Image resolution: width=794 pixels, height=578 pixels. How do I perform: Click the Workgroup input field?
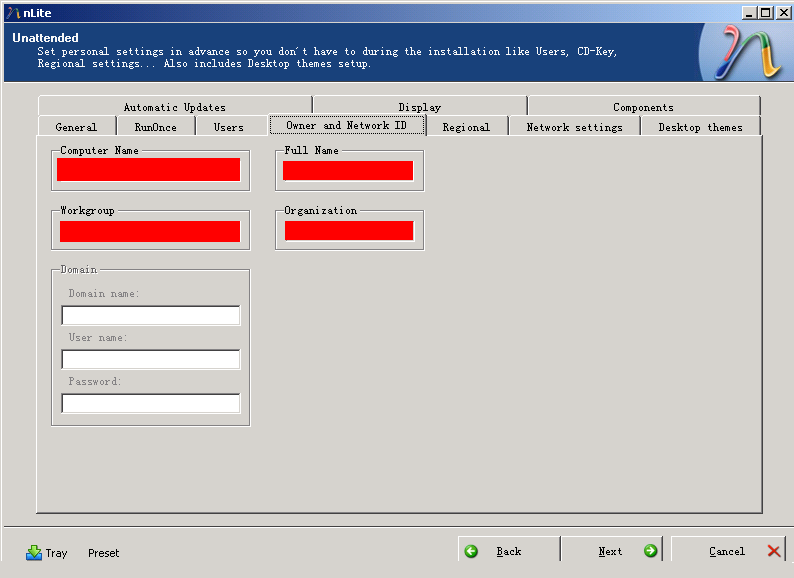pos(149,231)
